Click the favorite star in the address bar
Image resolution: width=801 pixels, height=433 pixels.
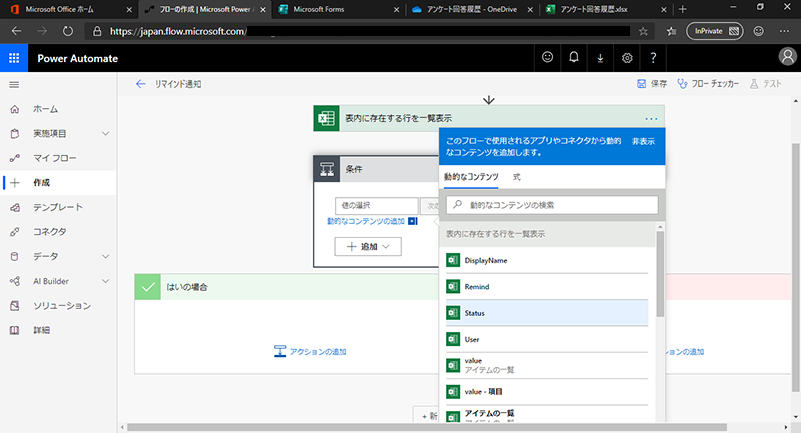click(643, 31)
